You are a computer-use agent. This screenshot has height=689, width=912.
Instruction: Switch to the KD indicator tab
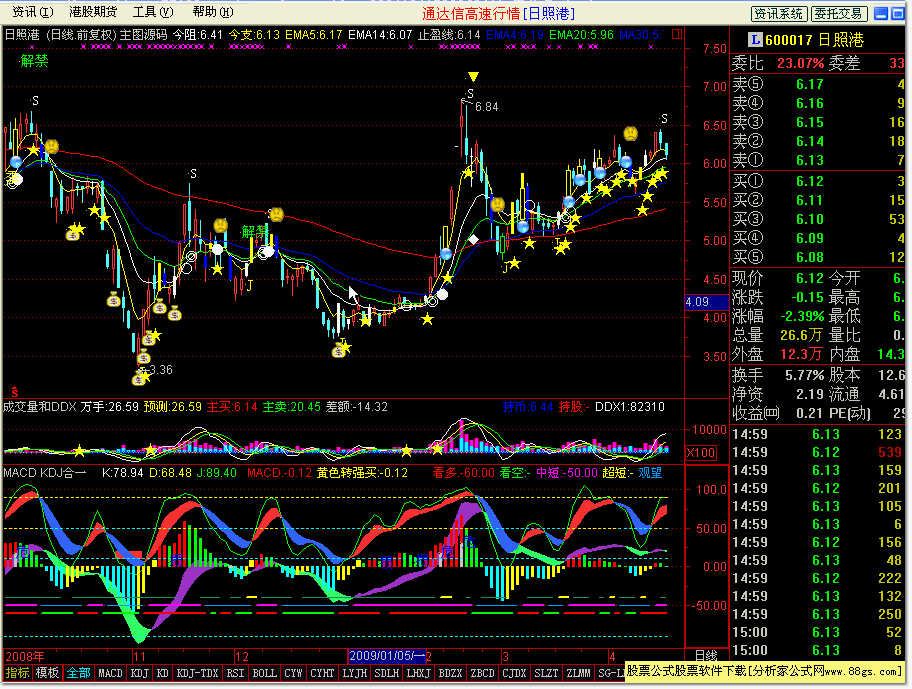[x=163, y=673]
